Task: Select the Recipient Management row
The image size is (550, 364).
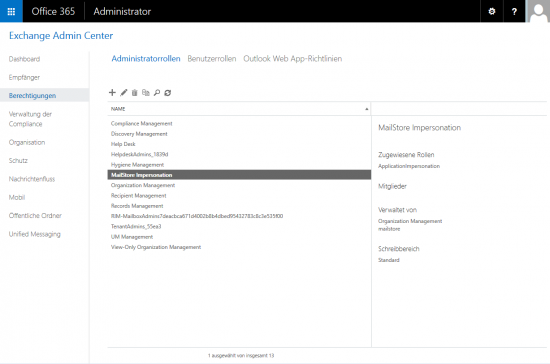Action: (x=239, y=195)
